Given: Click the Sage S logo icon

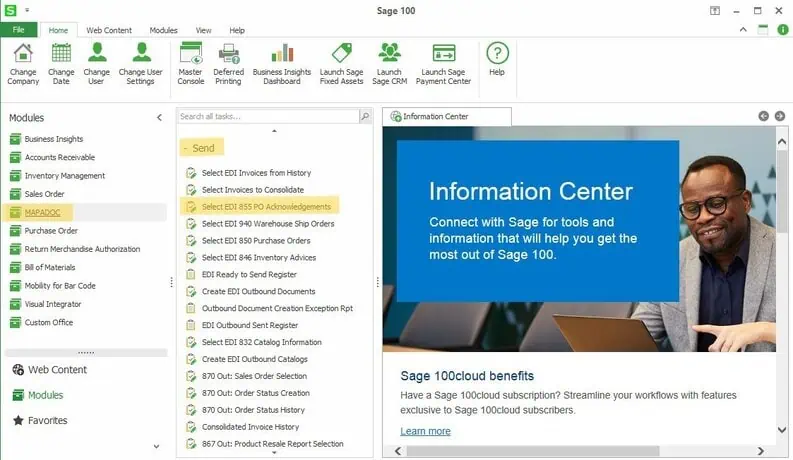Looking at the screenshot, I should pyautogui.click(x=10, y=10).
